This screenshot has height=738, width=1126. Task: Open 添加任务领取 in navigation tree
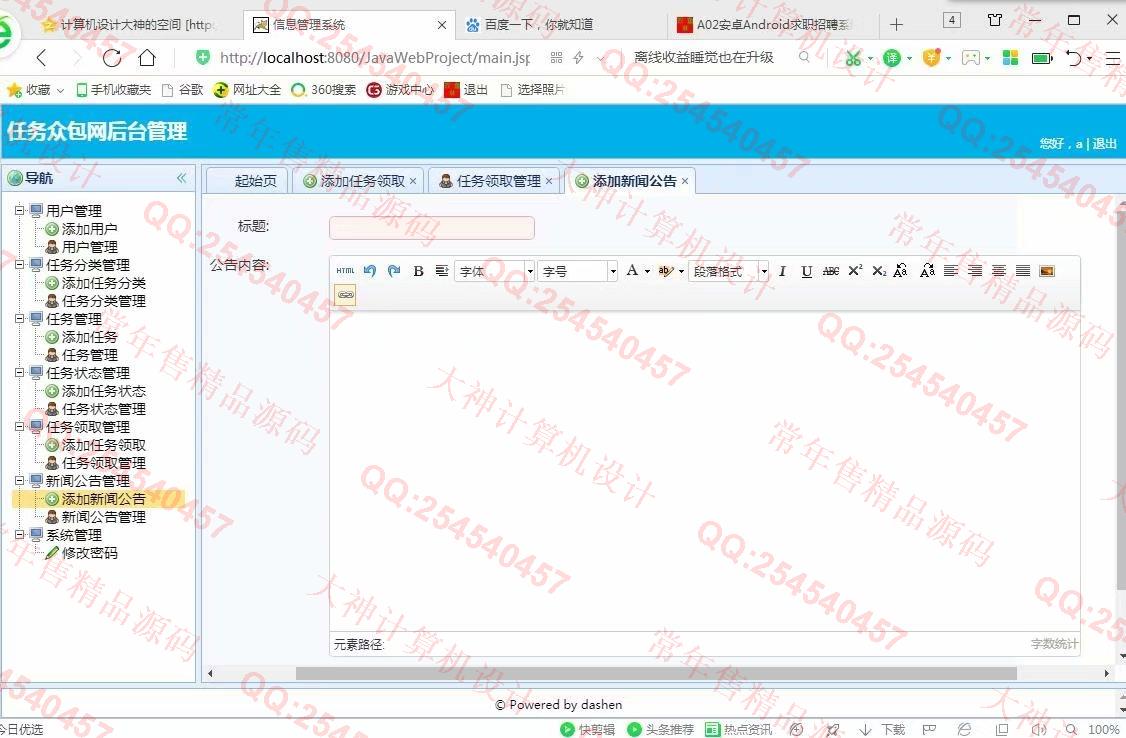[103, 445]
